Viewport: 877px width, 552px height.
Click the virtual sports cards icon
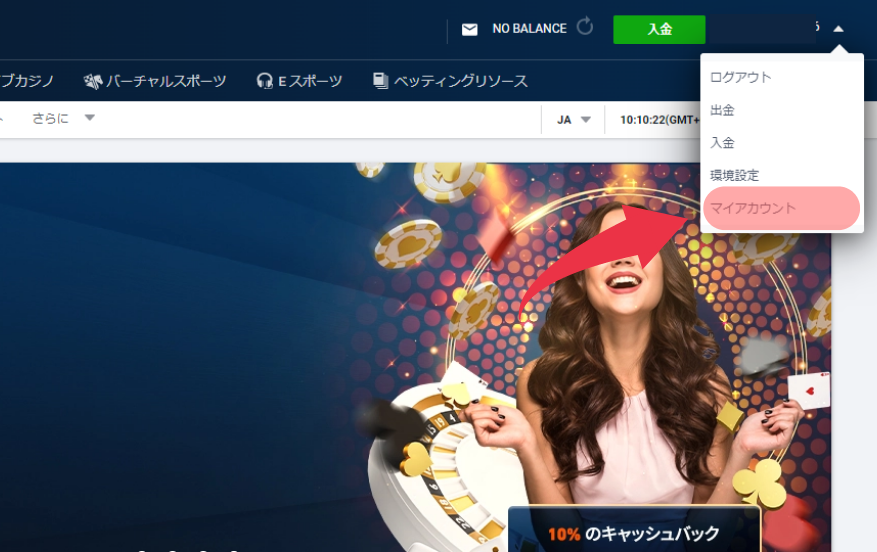tap(92, 82)
